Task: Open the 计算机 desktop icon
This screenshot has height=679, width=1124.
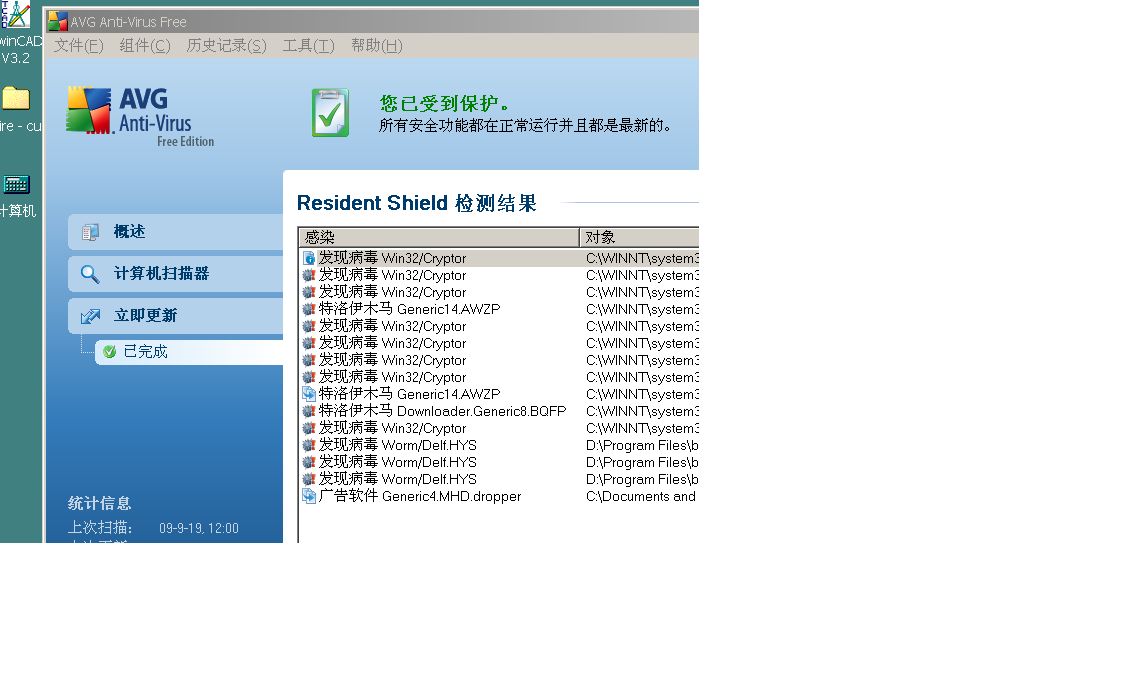Action: coord(17,195)
